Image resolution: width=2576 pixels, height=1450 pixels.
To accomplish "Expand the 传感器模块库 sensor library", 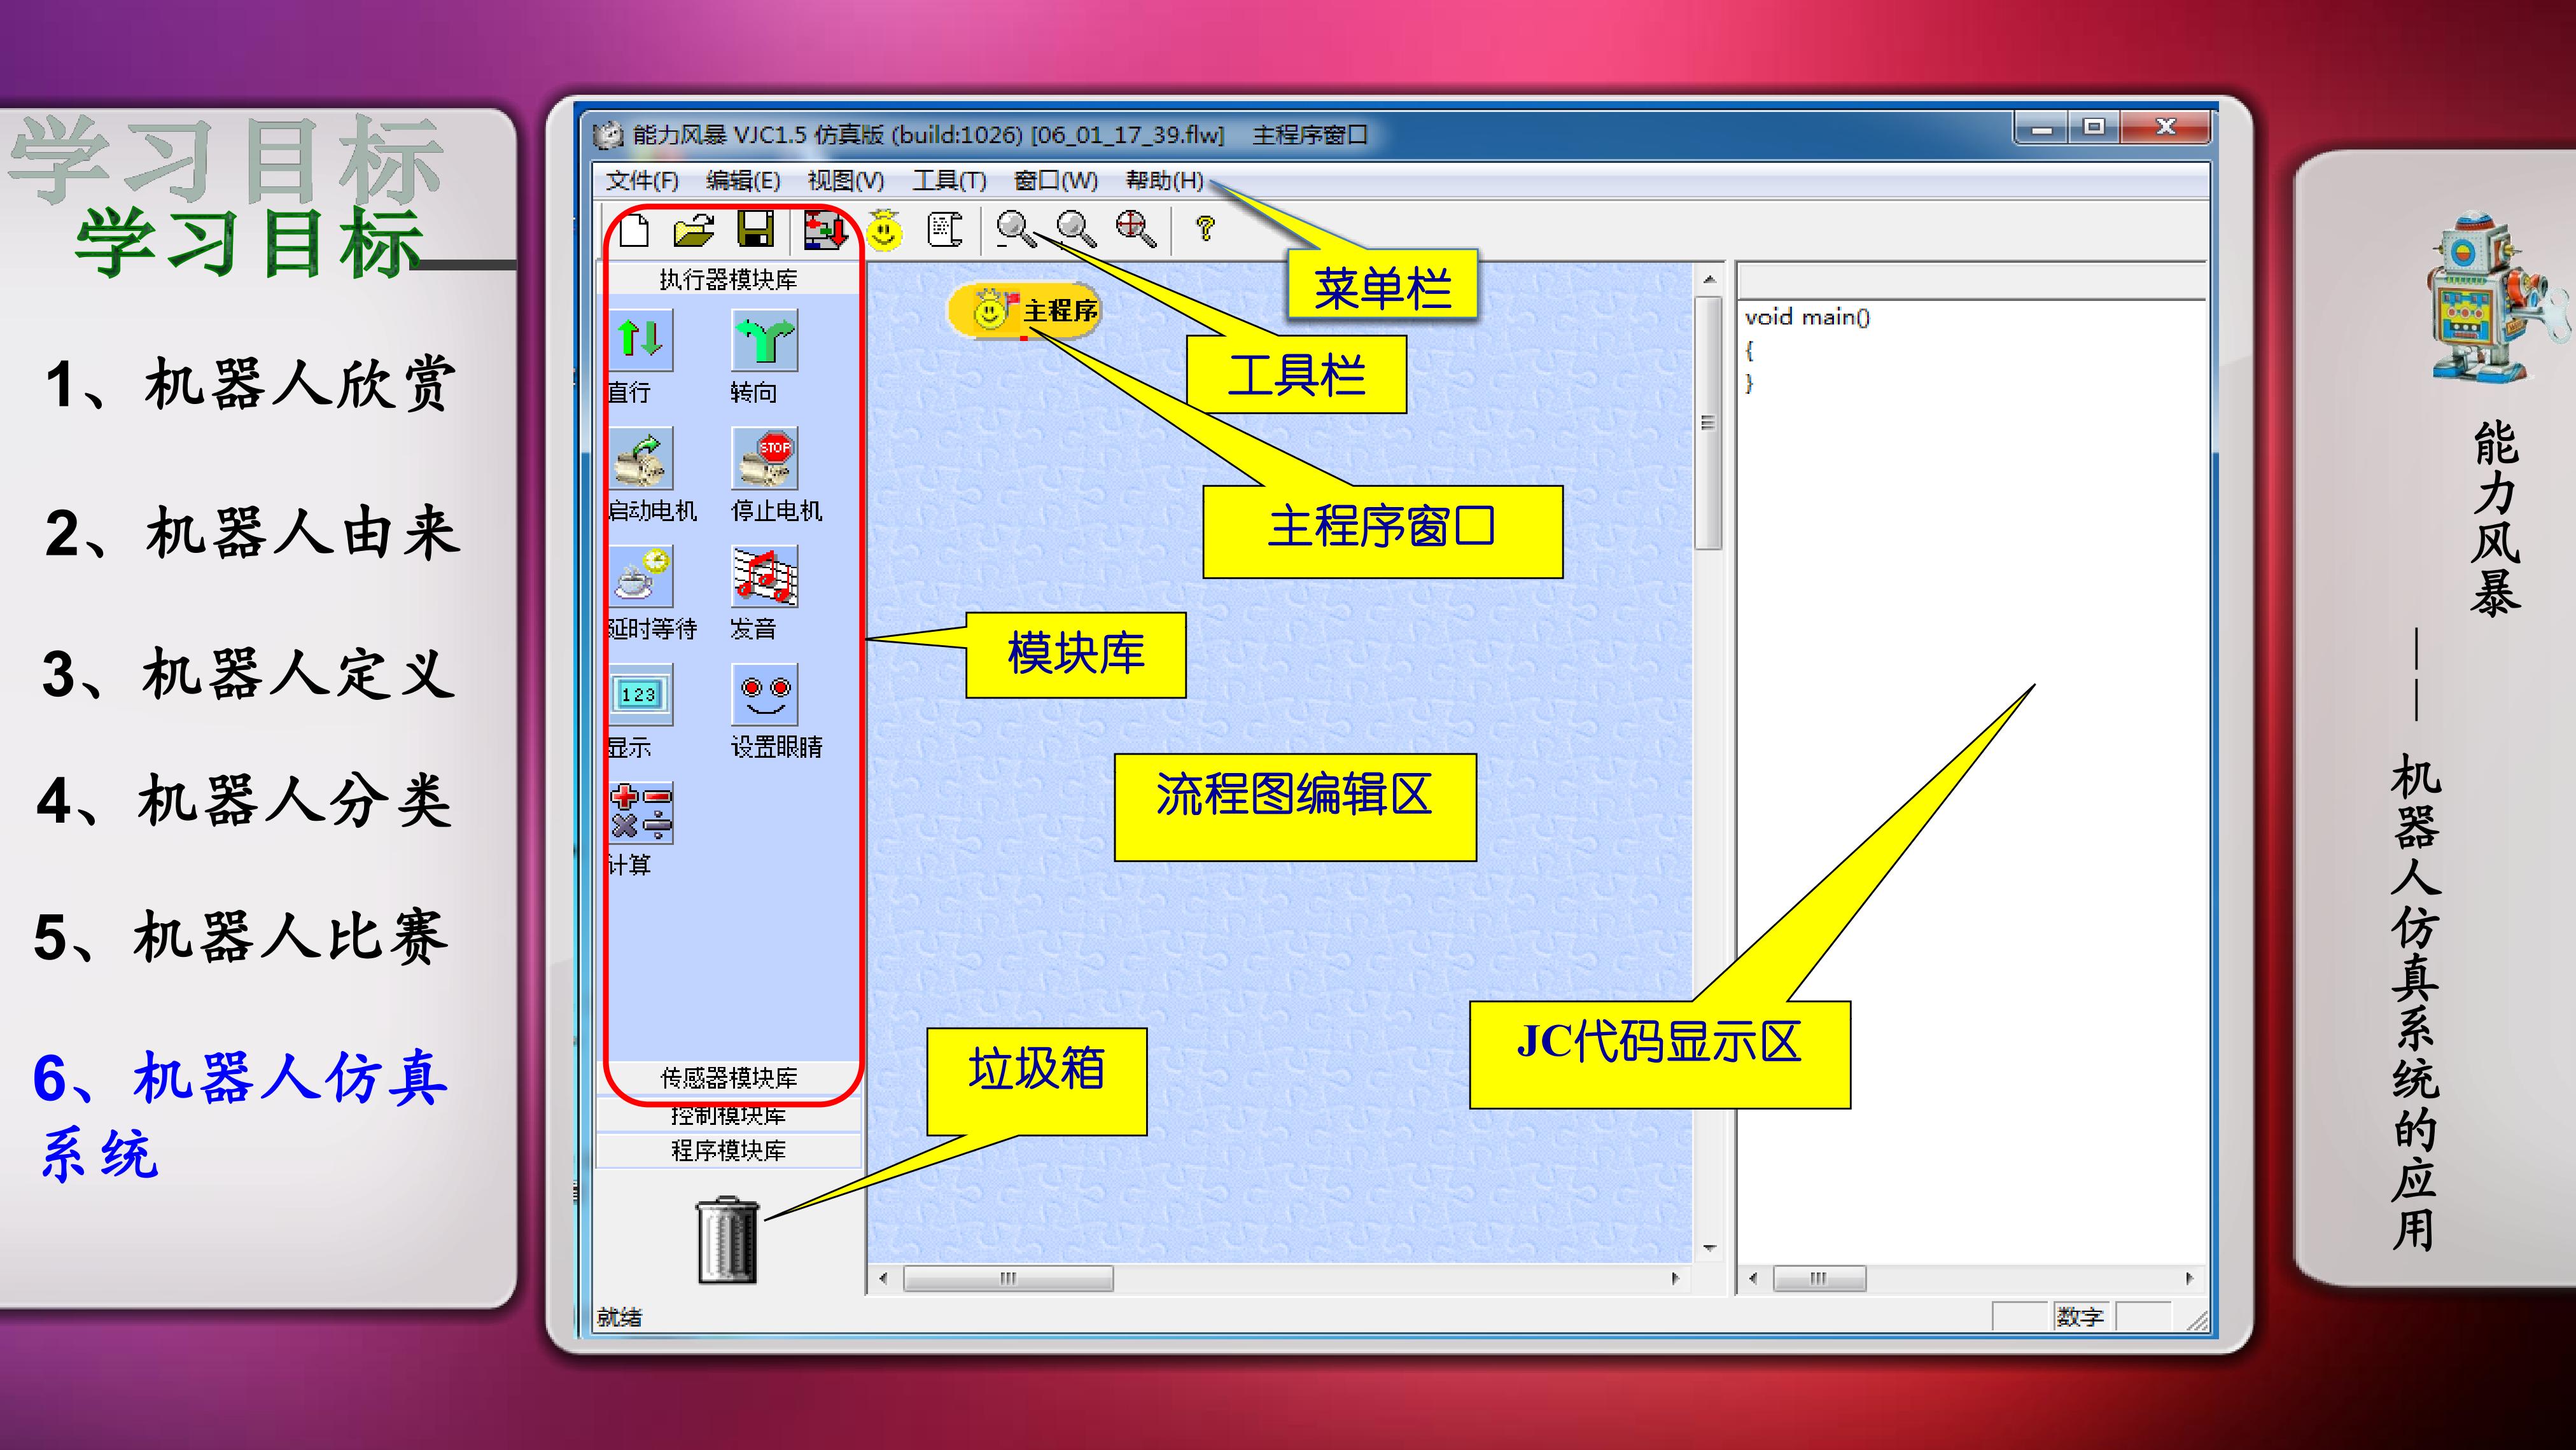I will pyautogui.click(x=729, y=1077).
